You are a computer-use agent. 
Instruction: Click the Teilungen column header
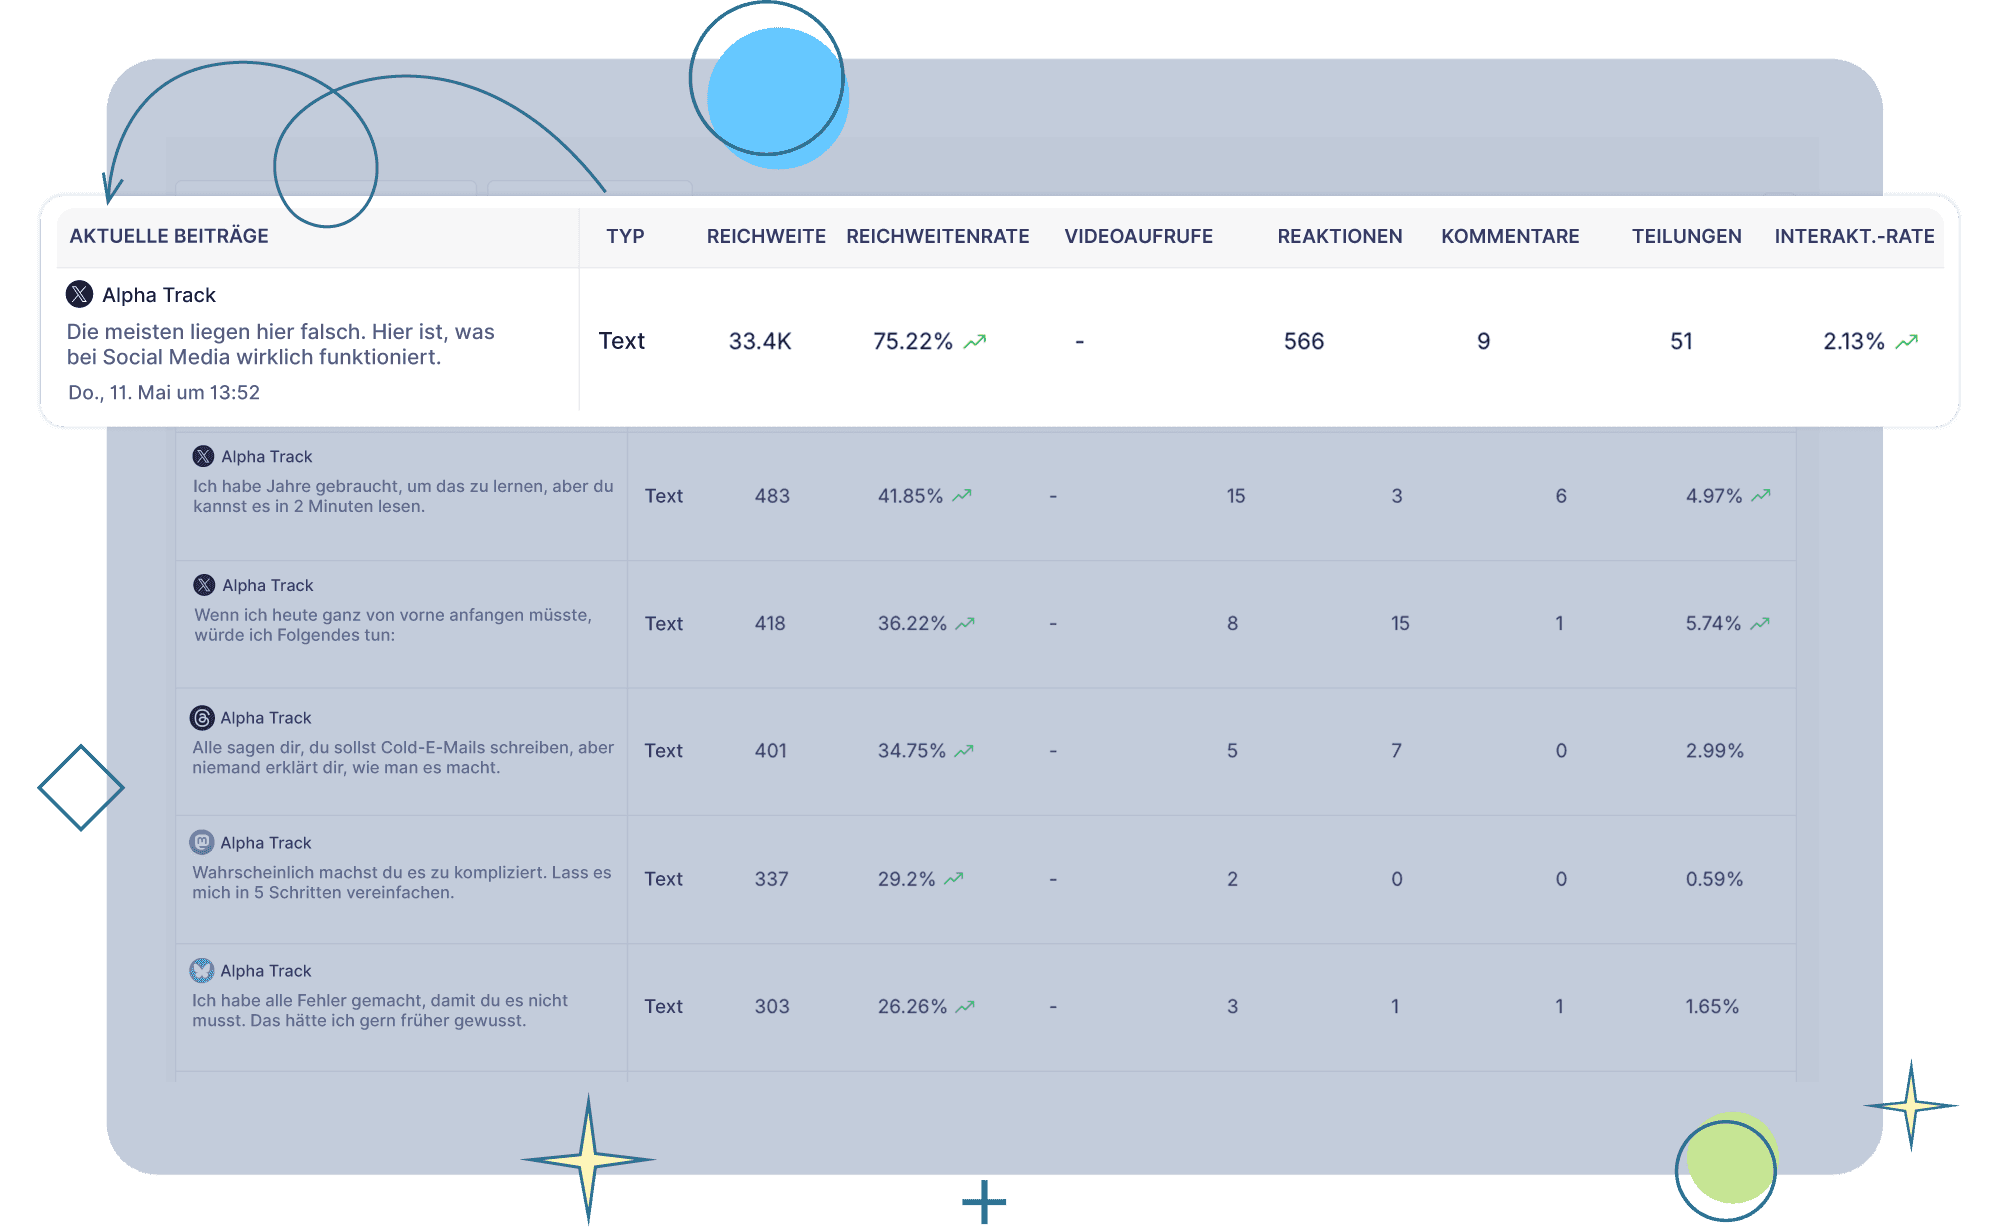coord(1686,236)
